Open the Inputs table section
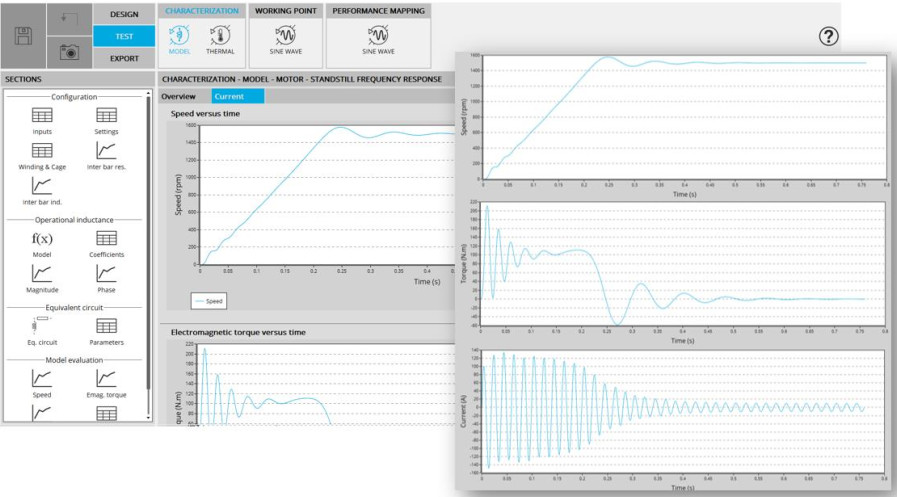This screenshot has width=897, height=497. point(42,120)
